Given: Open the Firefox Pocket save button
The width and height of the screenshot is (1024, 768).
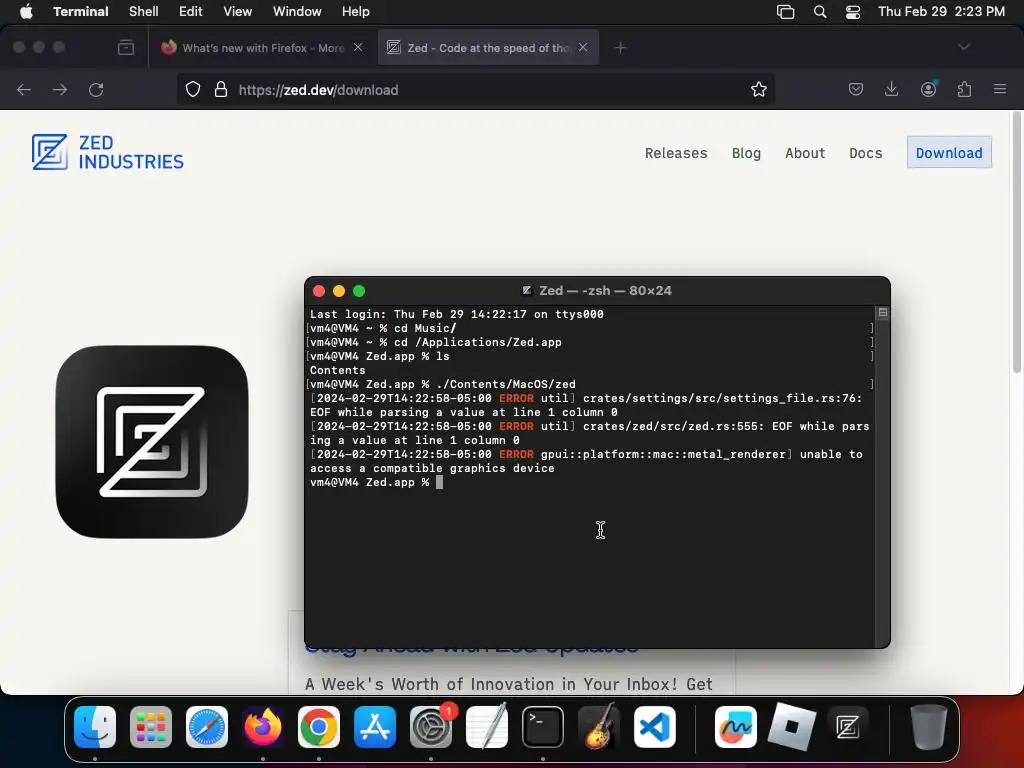Looking at the screenshot, I should tap(856, 89).
